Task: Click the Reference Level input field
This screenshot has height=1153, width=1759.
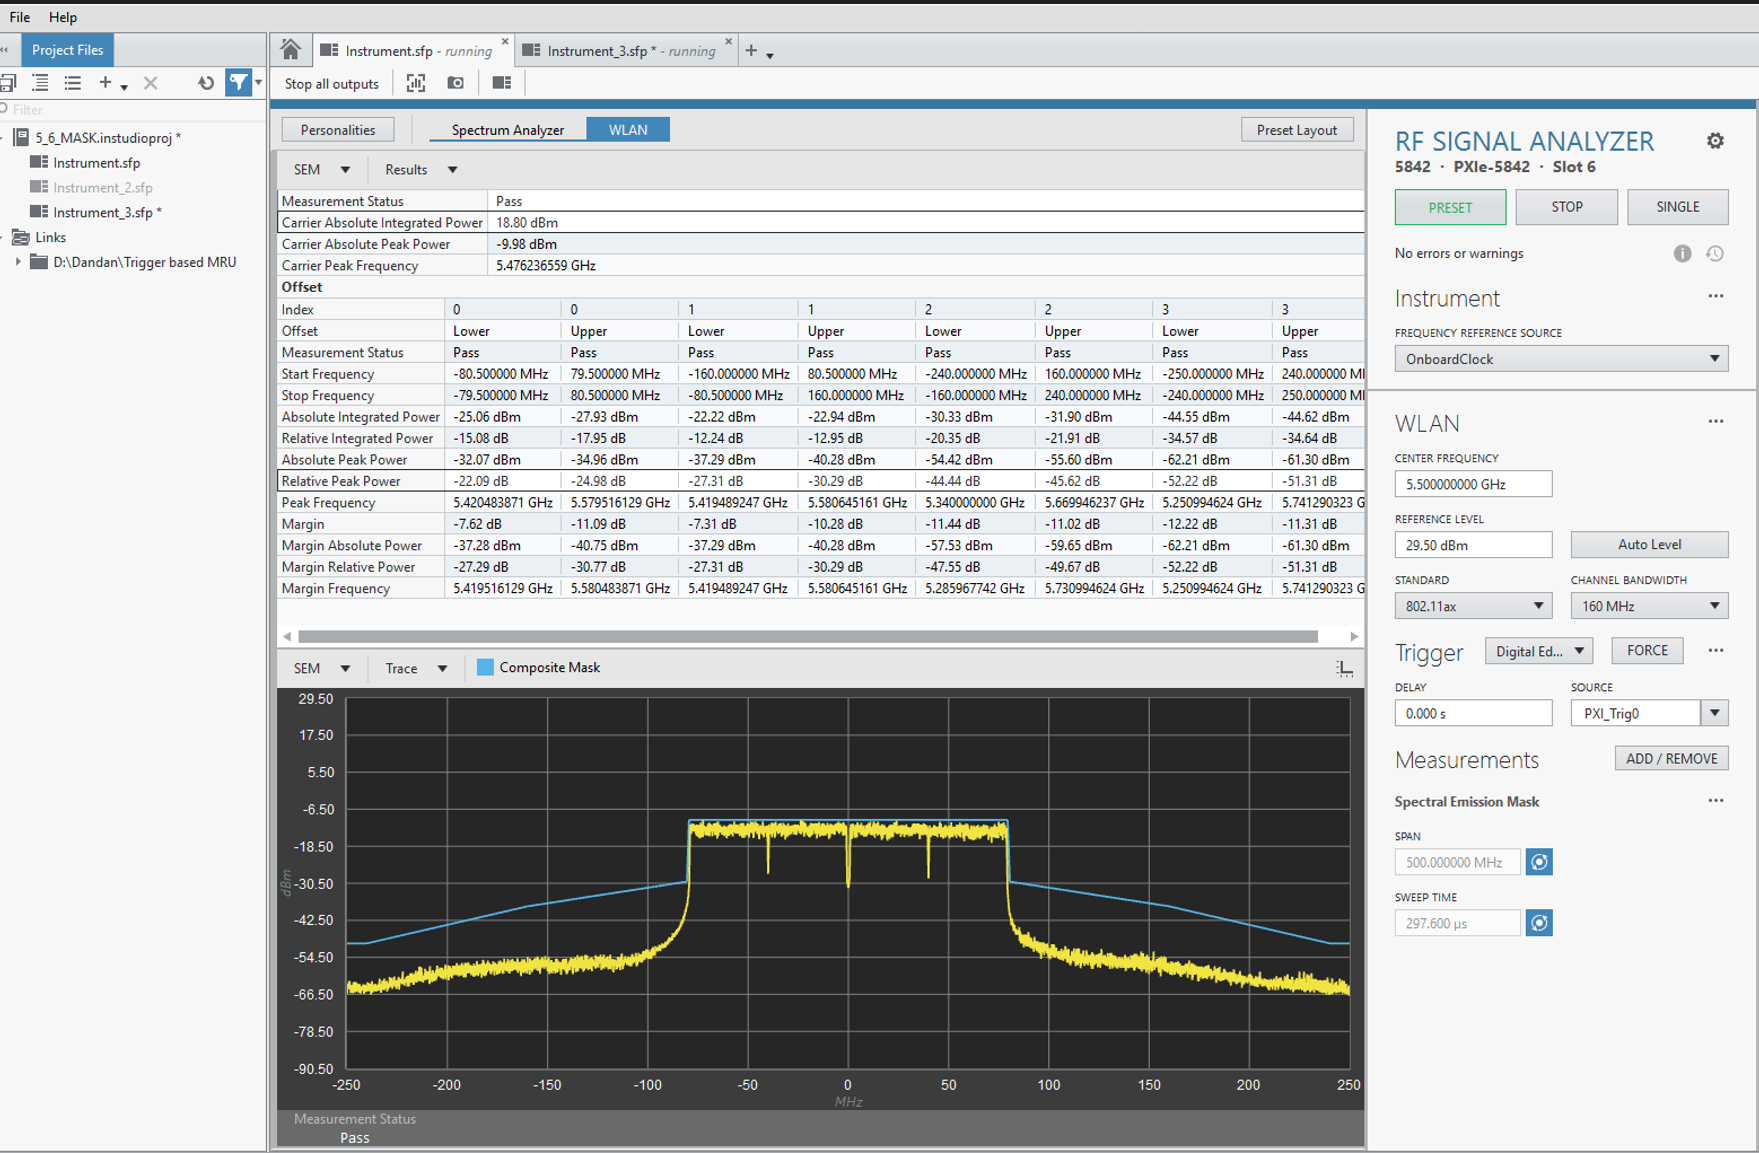Action: (1473, 545)
